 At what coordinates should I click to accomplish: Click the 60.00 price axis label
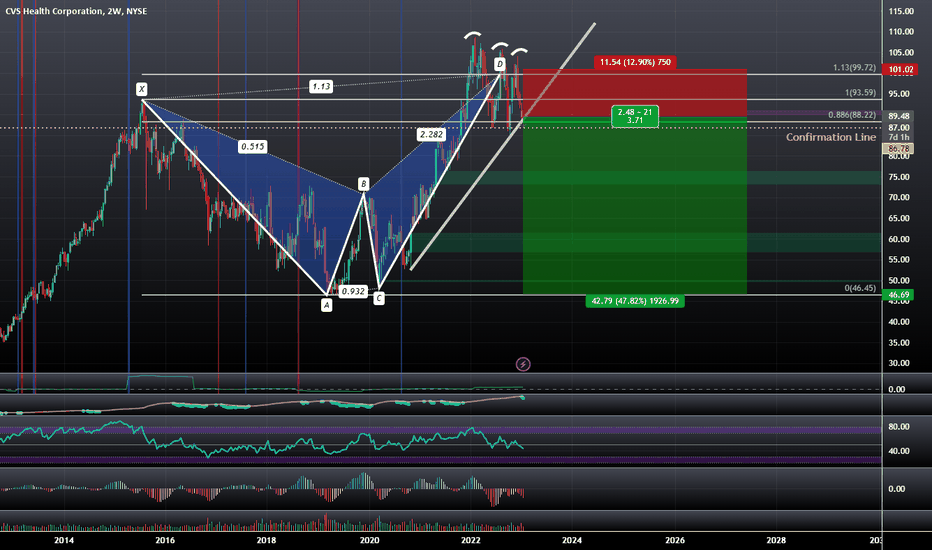point(899,239)
